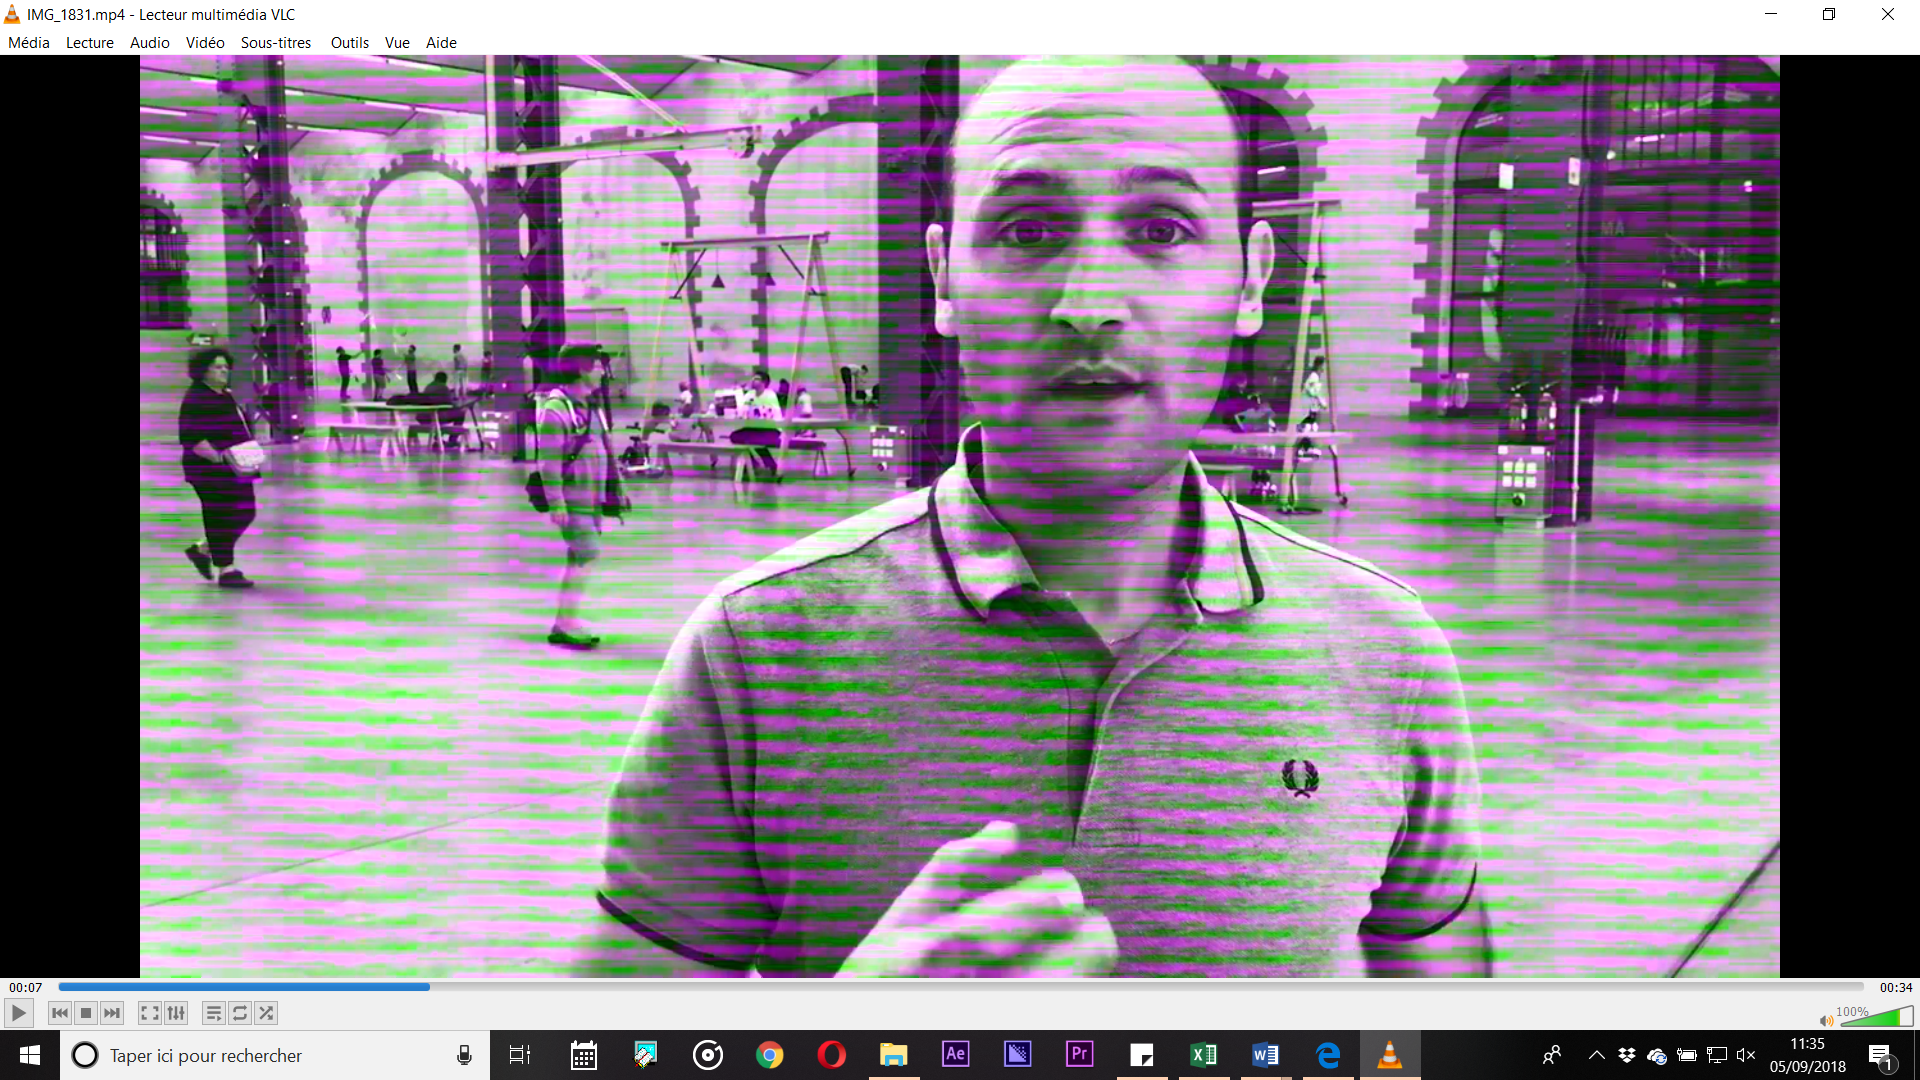Open the Audio menu
The width and height of the screenshot is (1920, 1080).
tap(150, 42)
